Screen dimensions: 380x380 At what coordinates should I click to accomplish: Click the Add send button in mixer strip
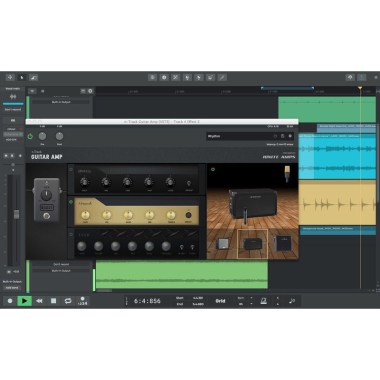[12, 287]
